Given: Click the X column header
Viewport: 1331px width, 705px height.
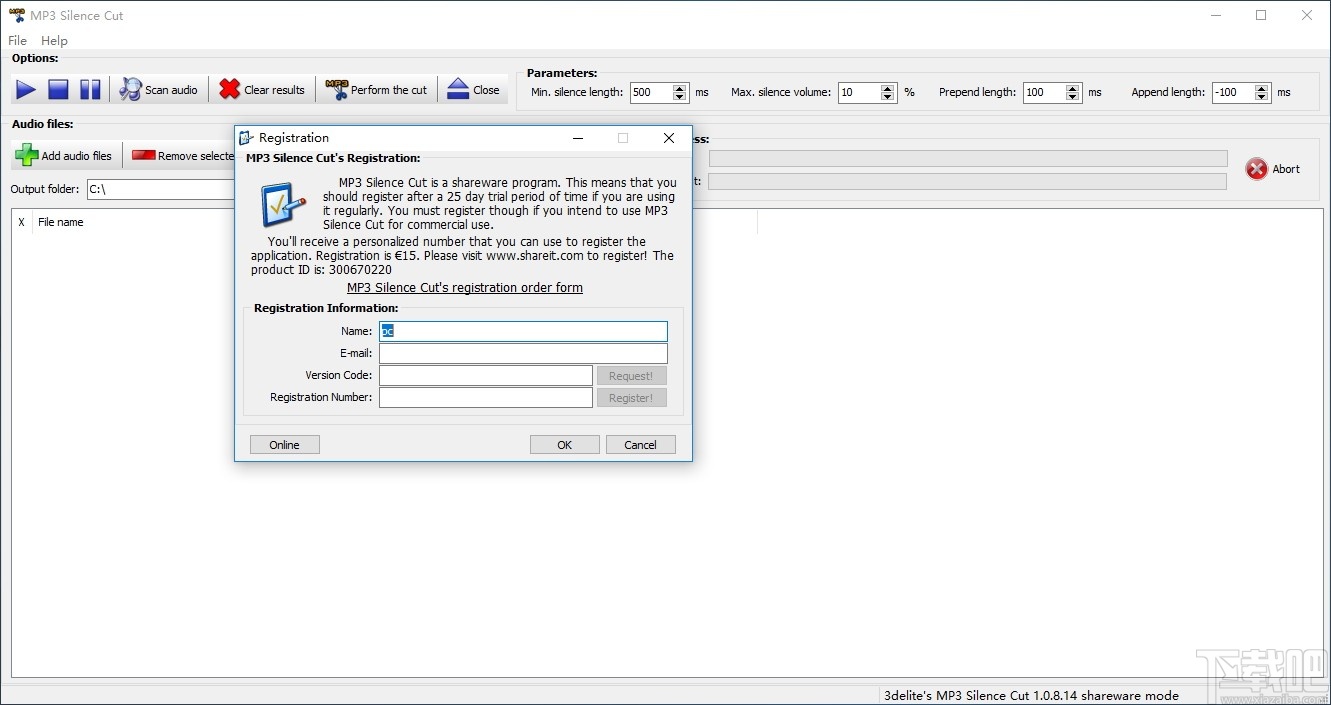Looking at the screenshot, I should click(22, 222).
